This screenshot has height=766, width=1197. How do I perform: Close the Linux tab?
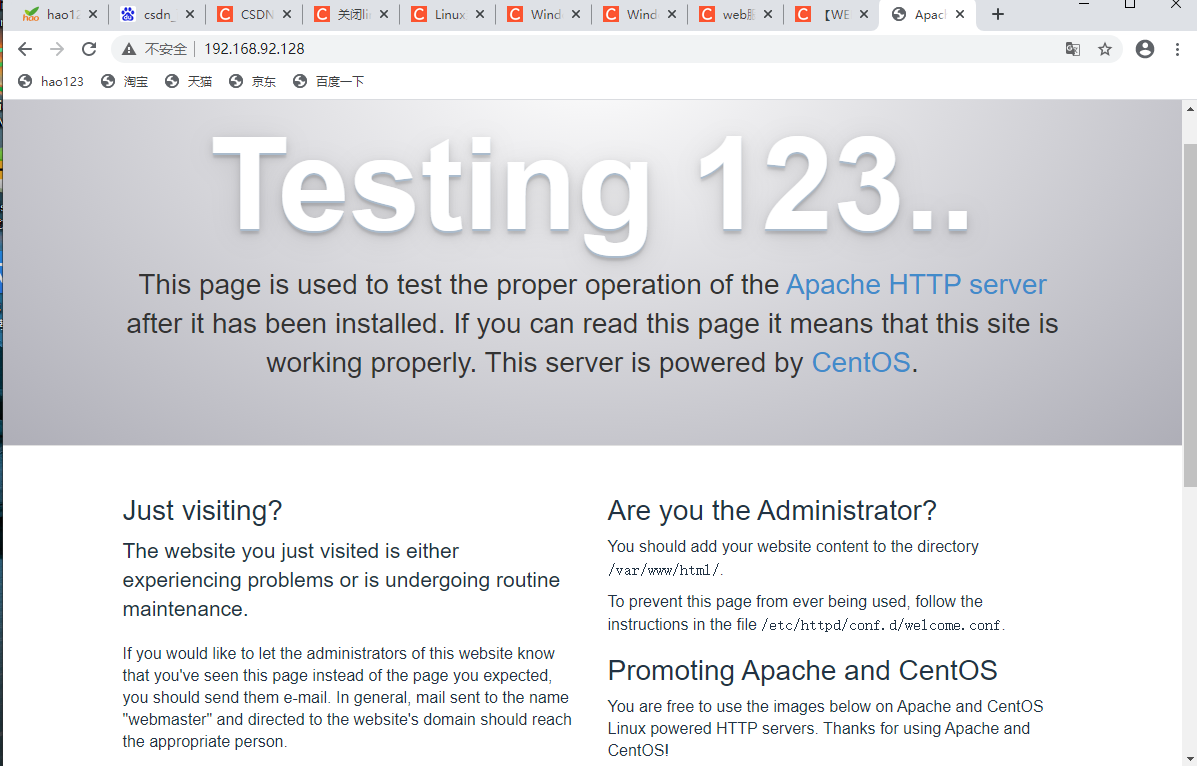tap(479, 15)
